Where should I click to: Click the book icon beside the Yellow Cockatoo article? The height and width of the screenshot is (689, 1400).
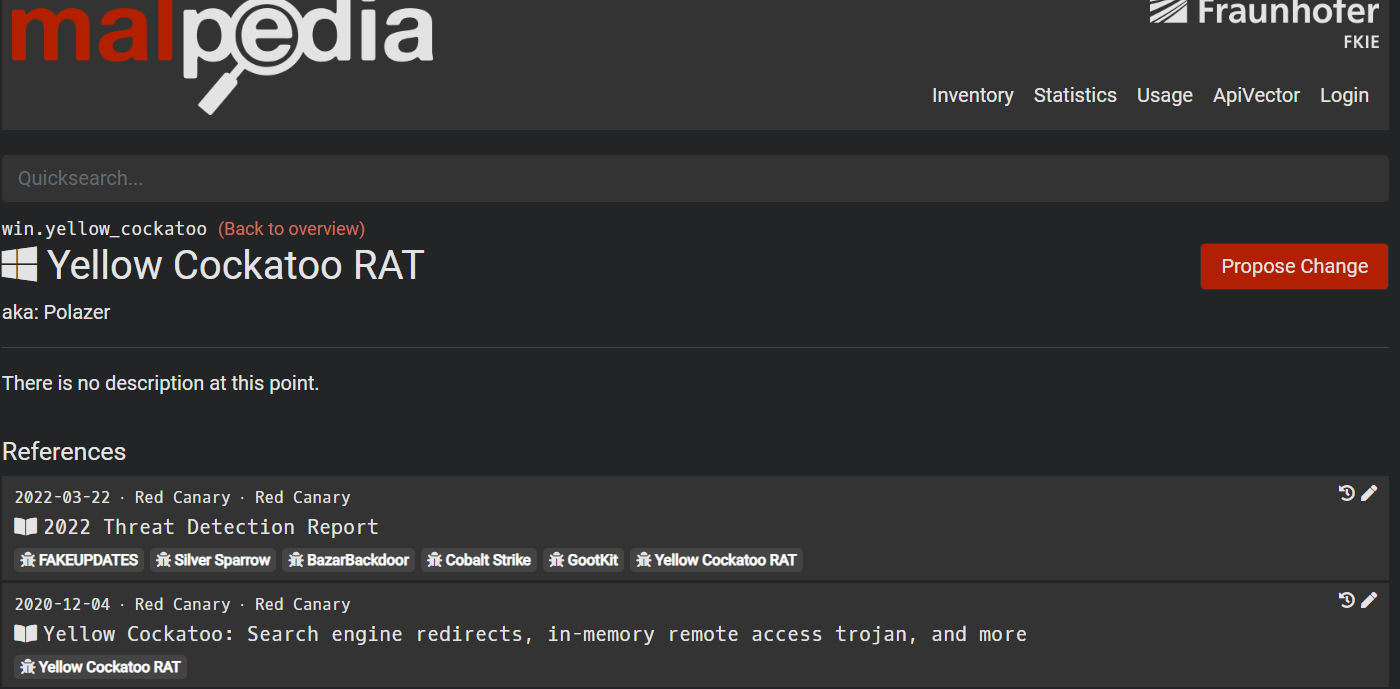(x=26, y=633)
